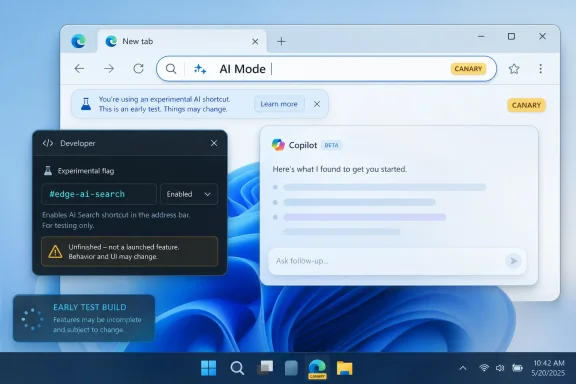The height and width of the screenshot is (384, 576).
Task: Click the flask icon in experimental banner
Action: (x=86, y=104)
